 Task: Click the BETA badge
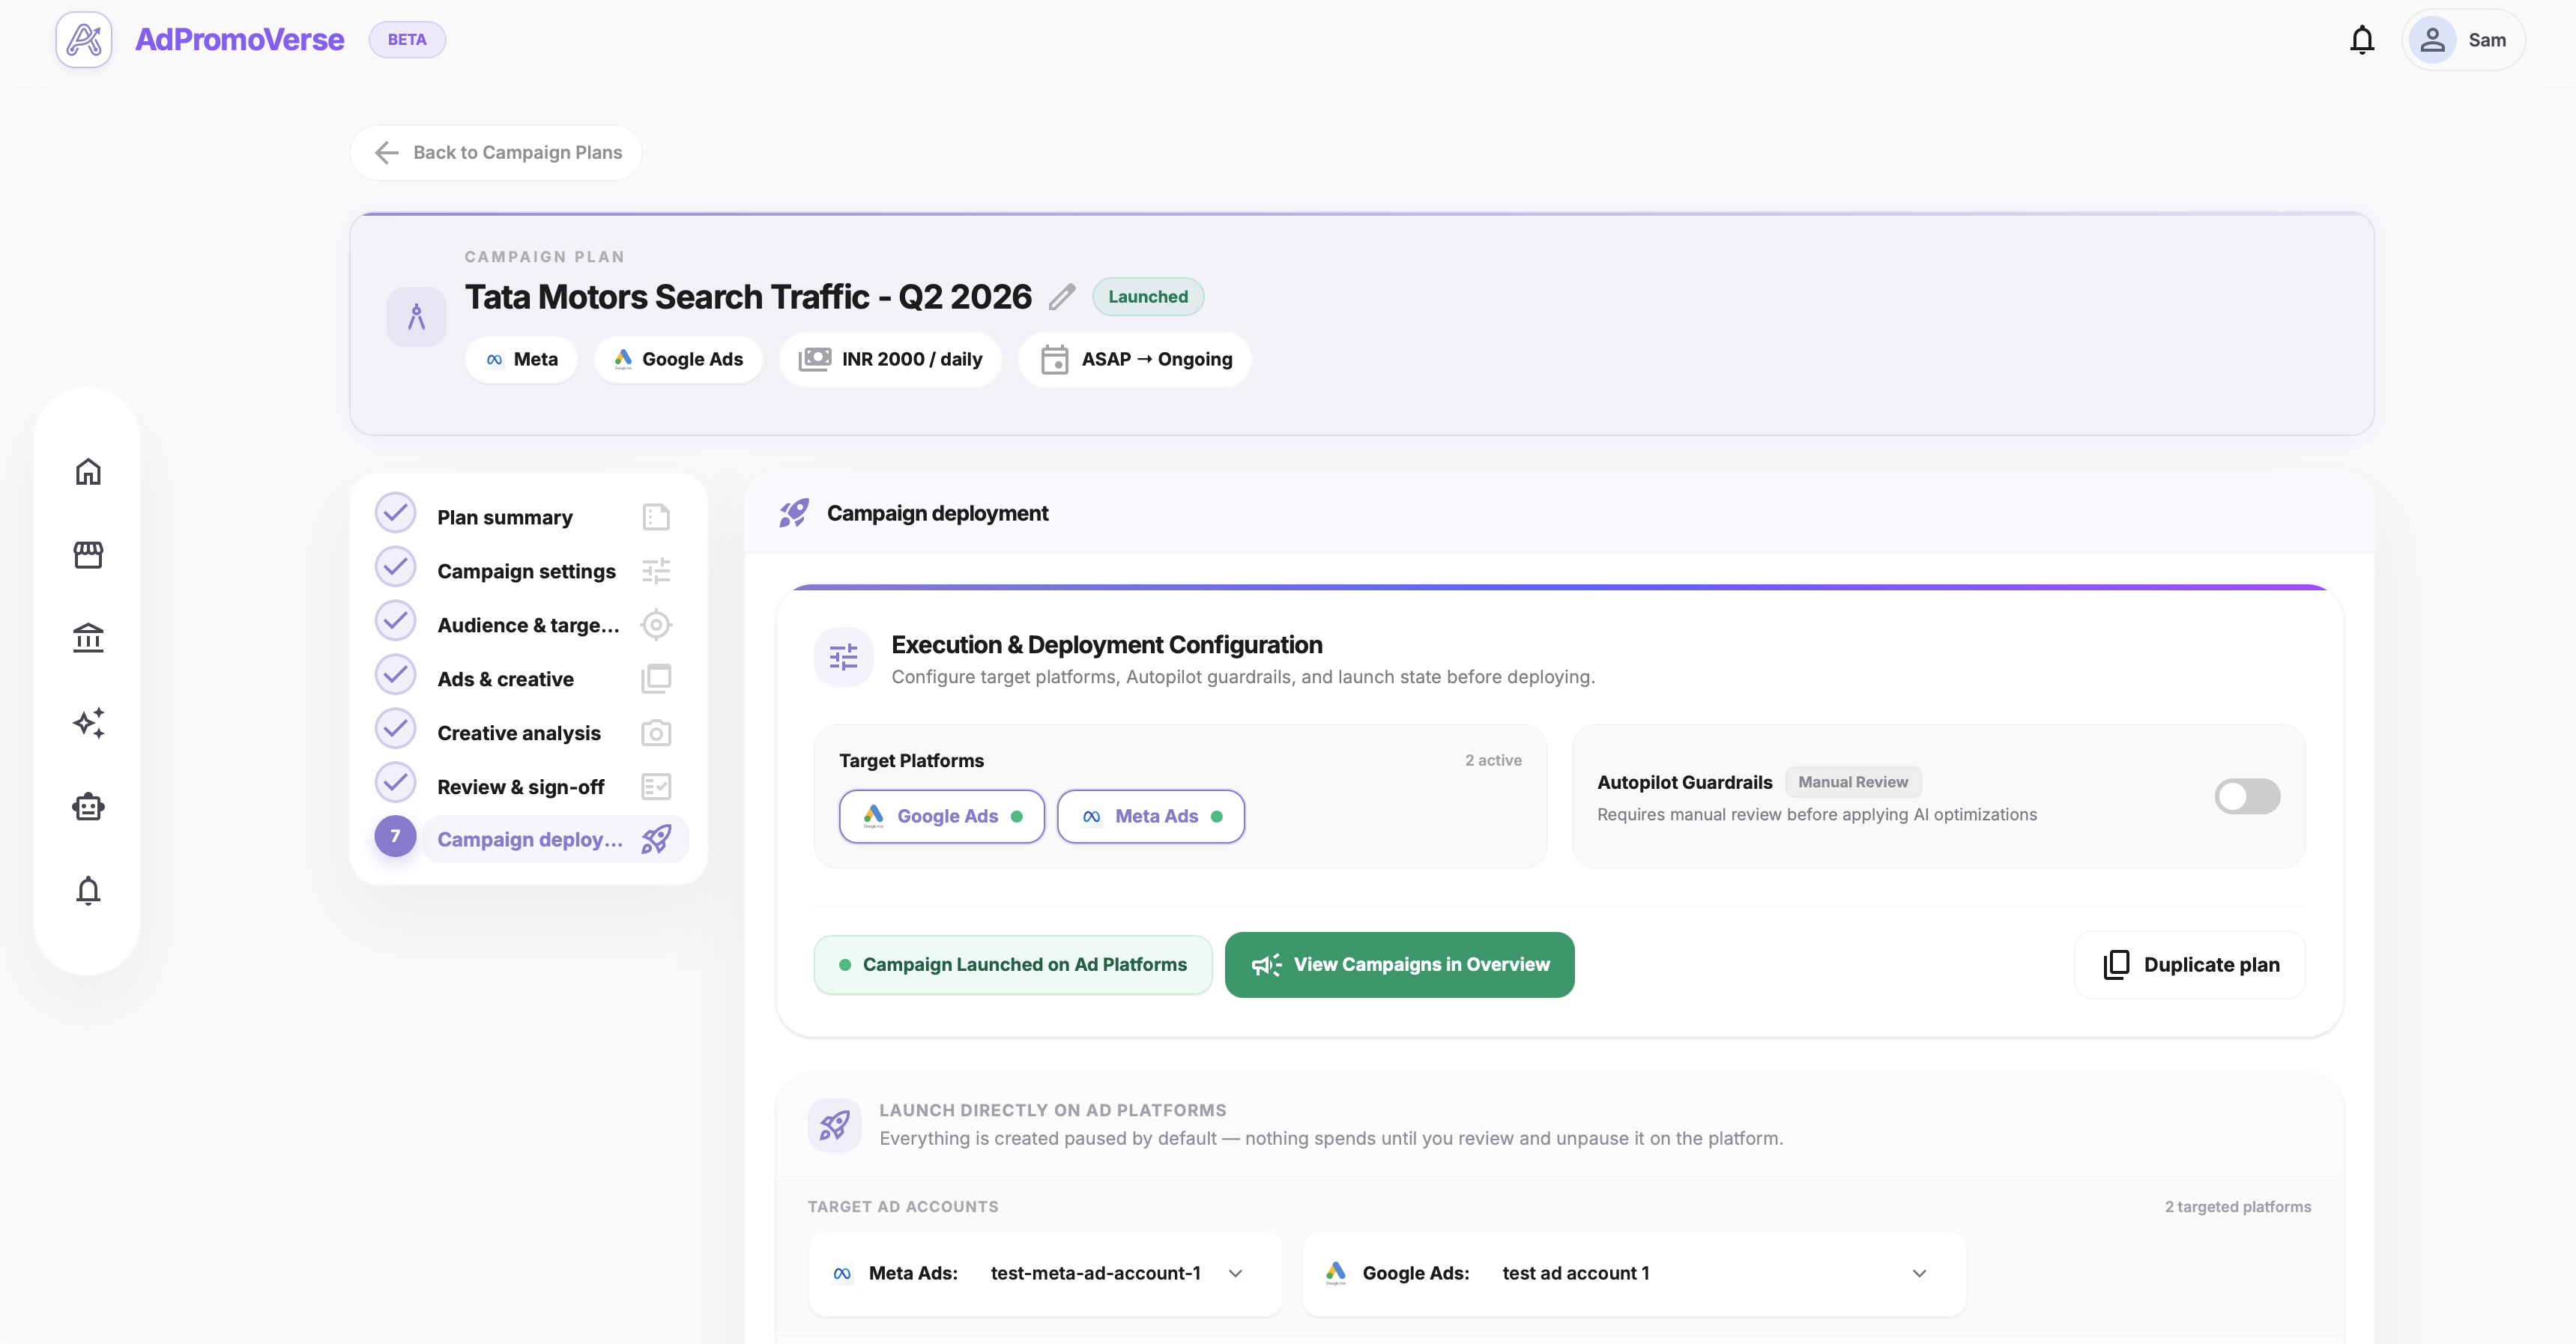point(407,40)
